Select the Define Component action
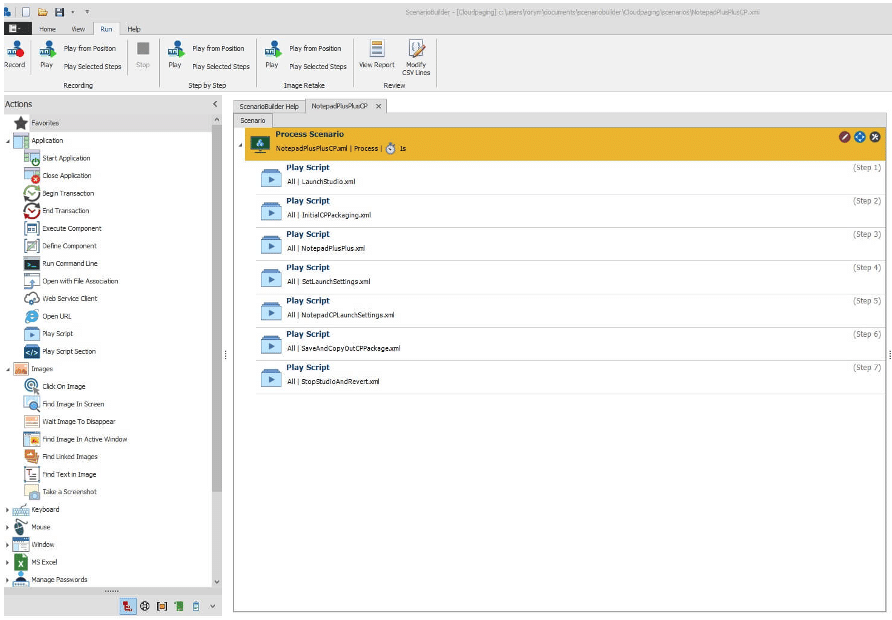 (60, 246)
